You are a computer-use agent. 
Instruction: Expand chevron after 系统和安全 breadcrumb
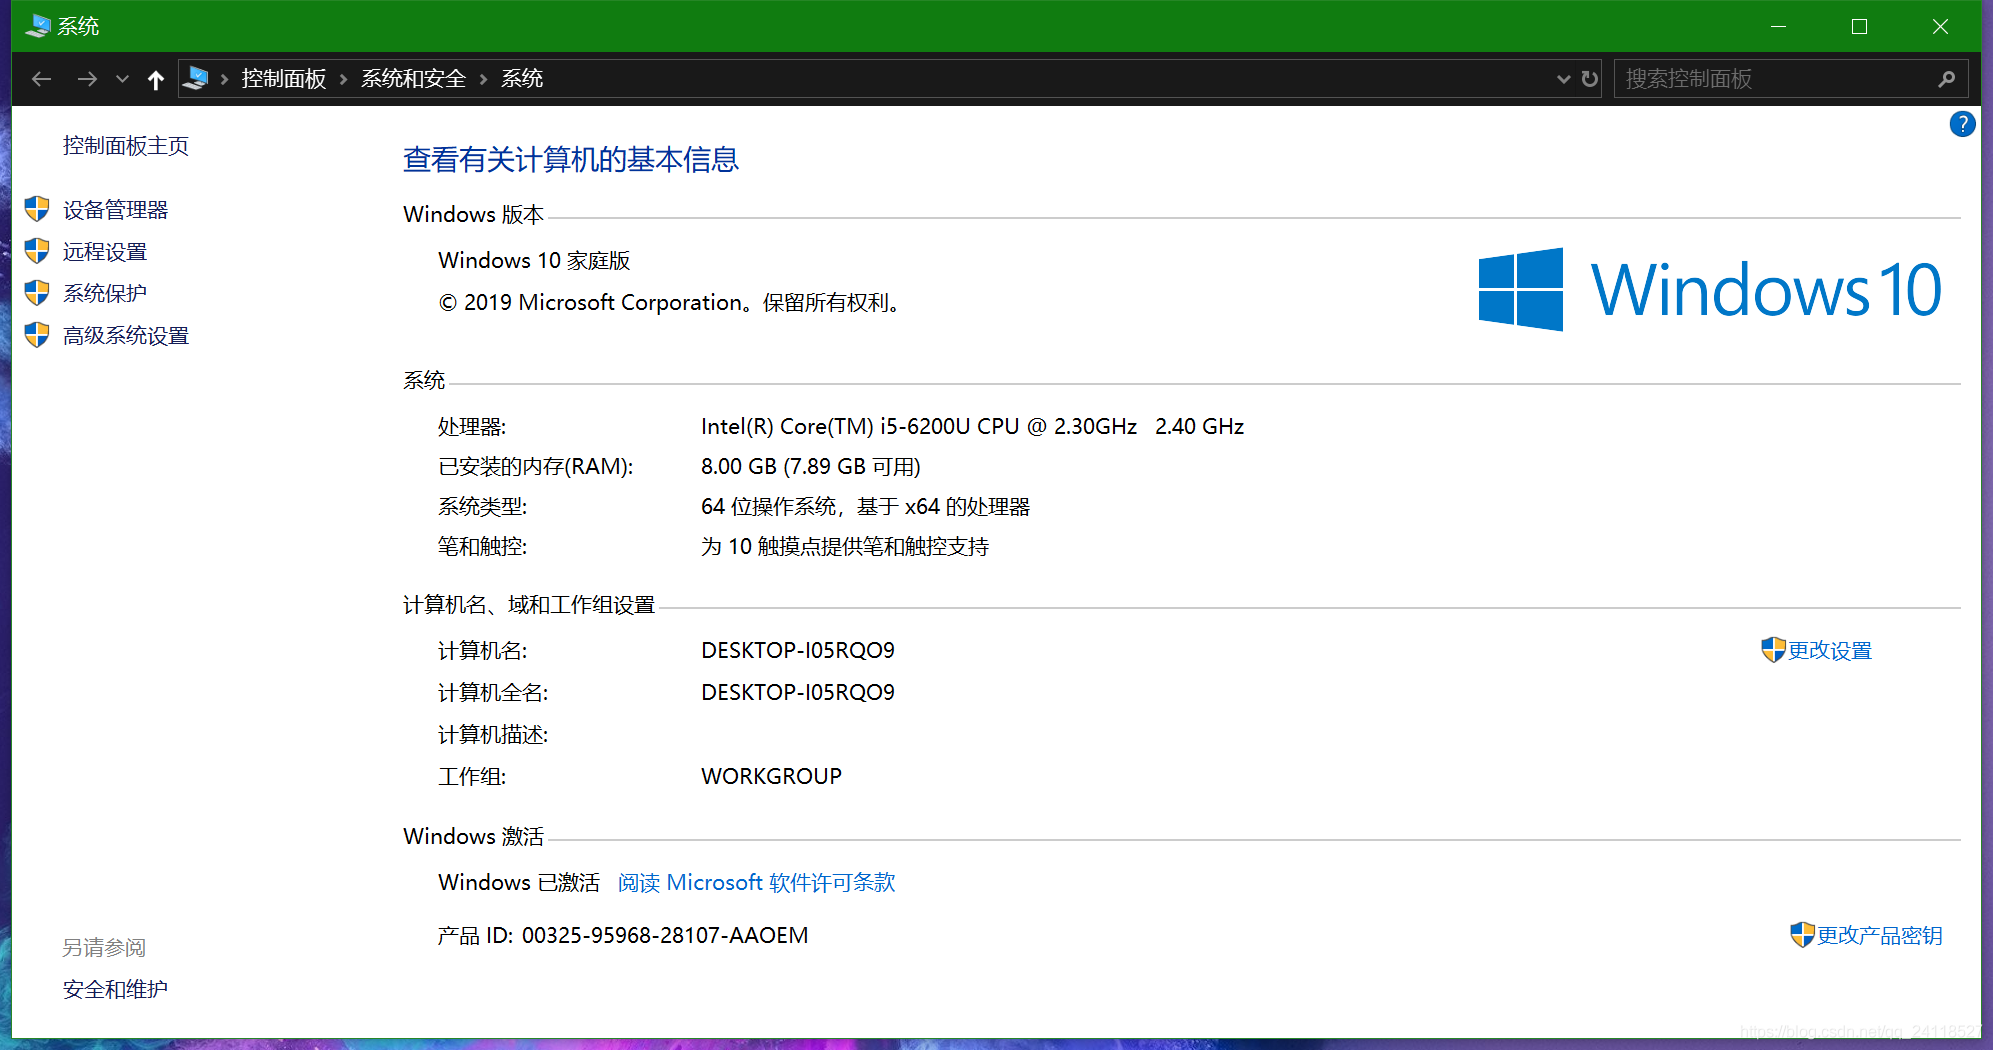pyautogui.click(x=483, y=79)
